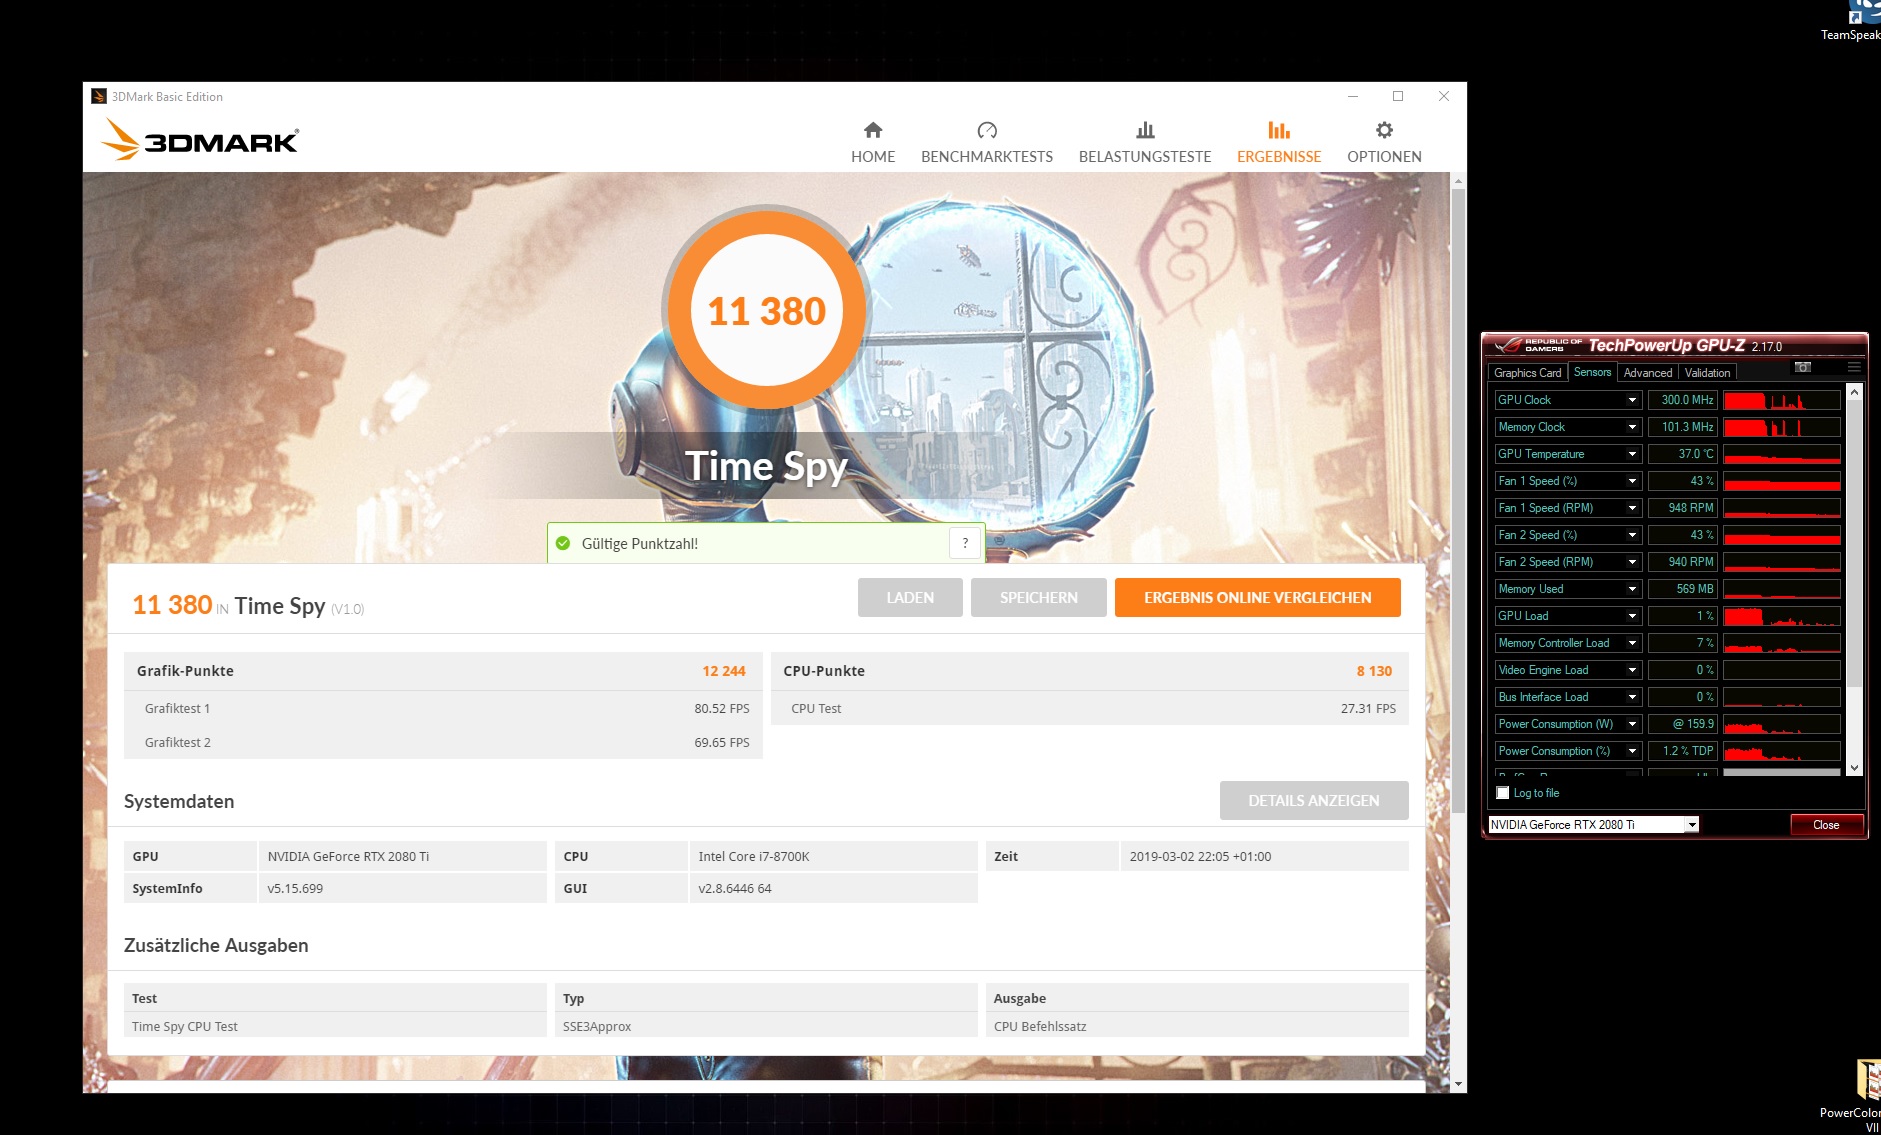Click the 3DMark title bar app icon
This screenshot has width=1881, height=1135.
click(x=98, y=96)
